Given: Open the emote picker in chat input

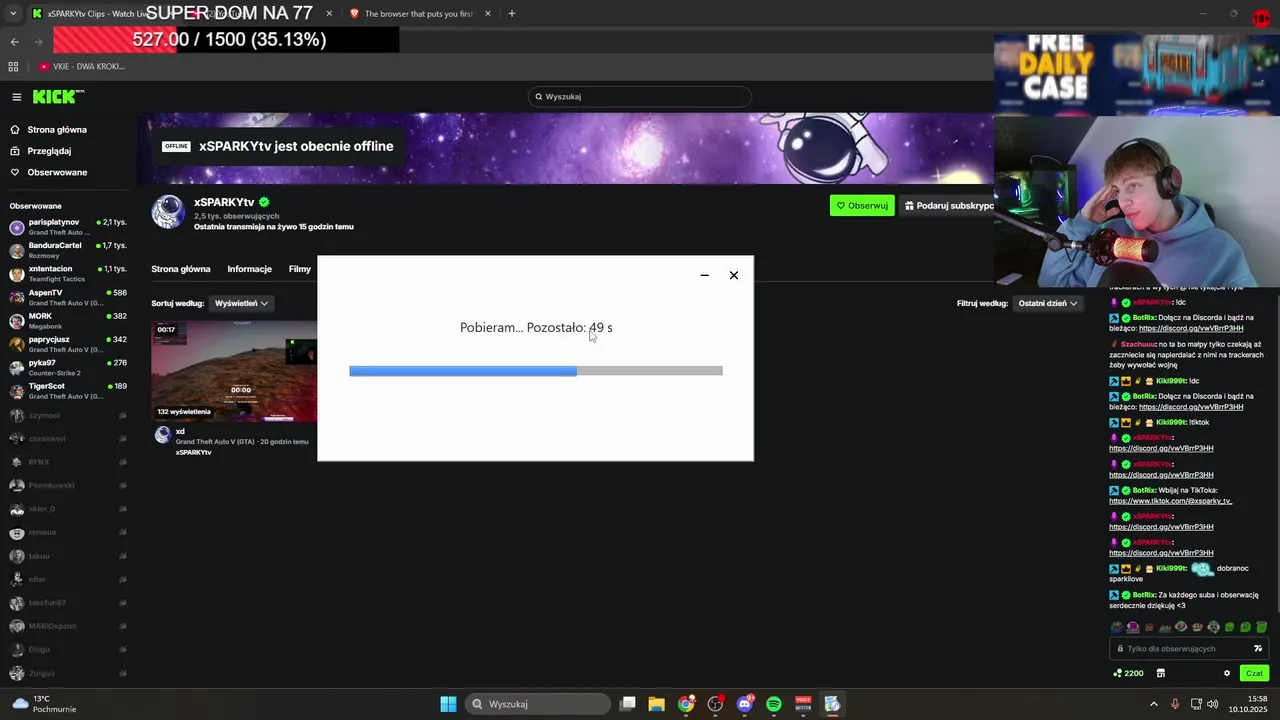Looking at the screenshot, I should point(1258,649).
